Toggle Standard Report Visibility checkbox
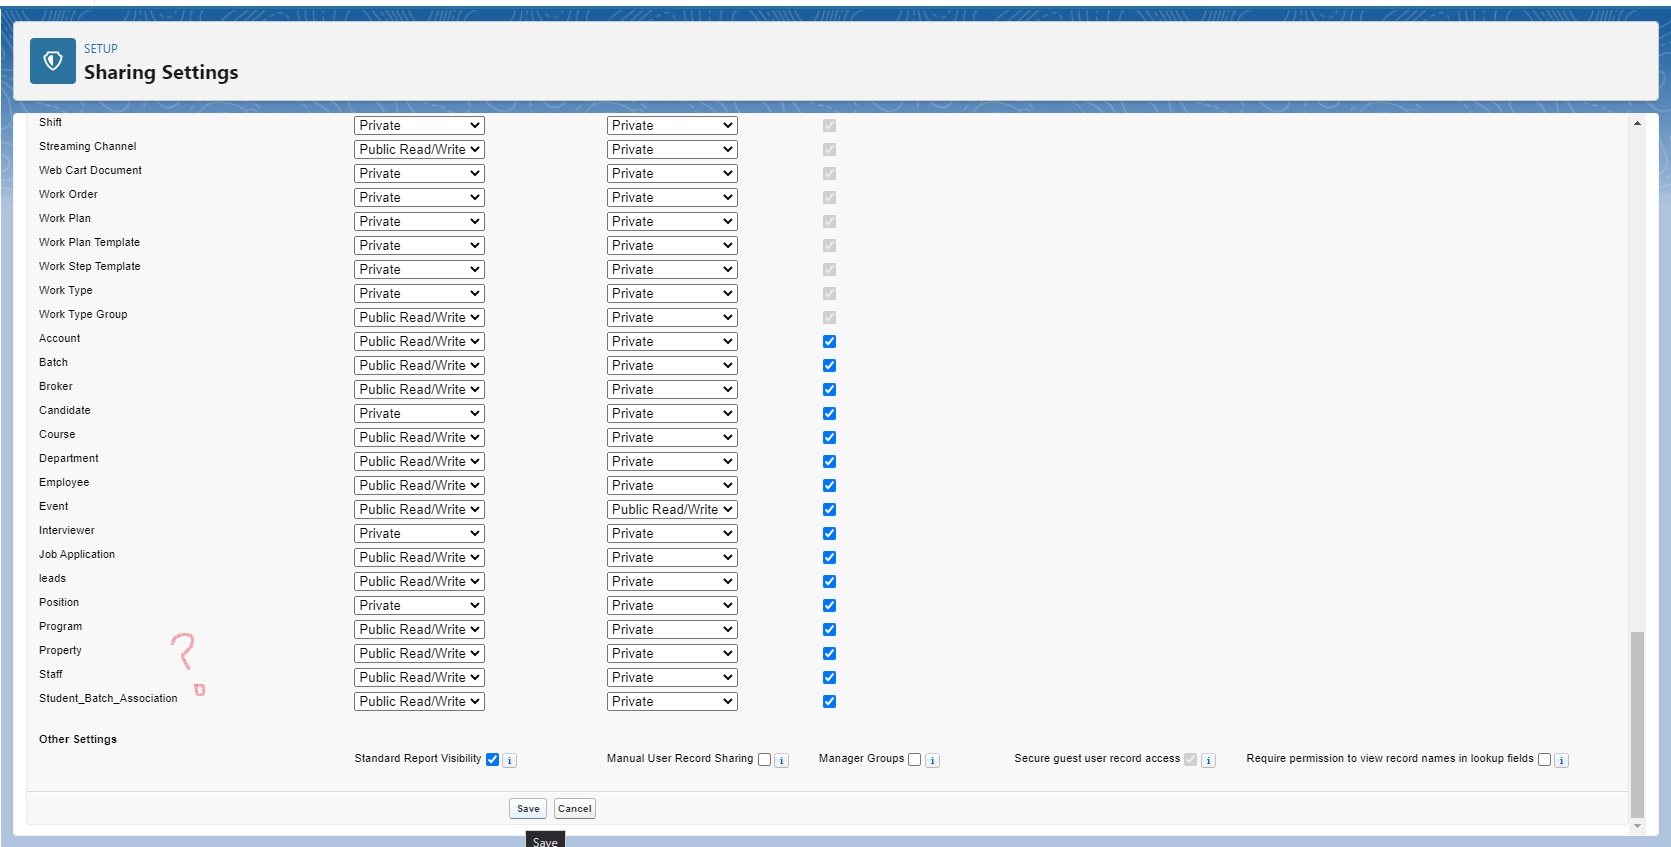Screen dimensions: 1671x847 (492, 759)
